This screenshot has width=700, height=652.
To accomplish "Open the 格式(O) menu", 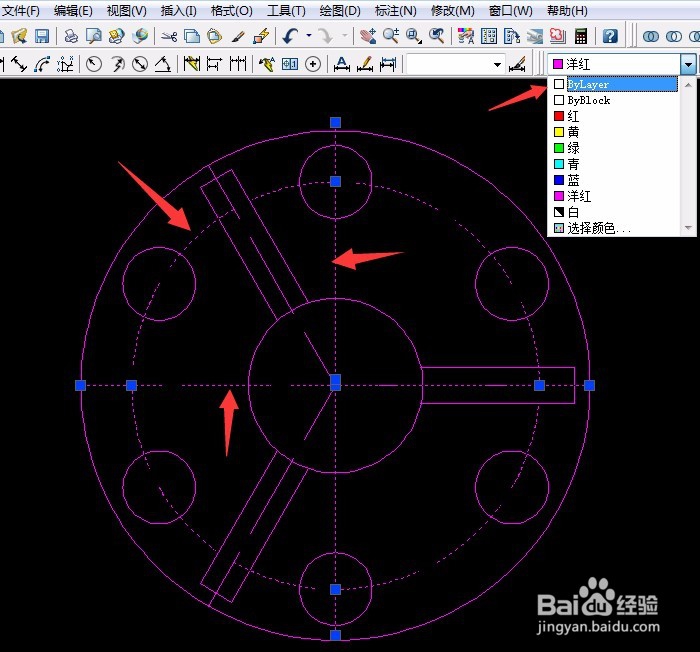I will [232, 10].
